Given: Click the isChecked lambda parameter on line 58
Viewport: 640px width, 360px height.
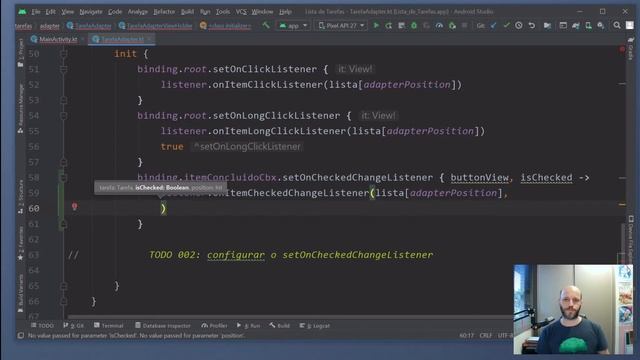Looking at the screenshot, I should coord(546,178).
